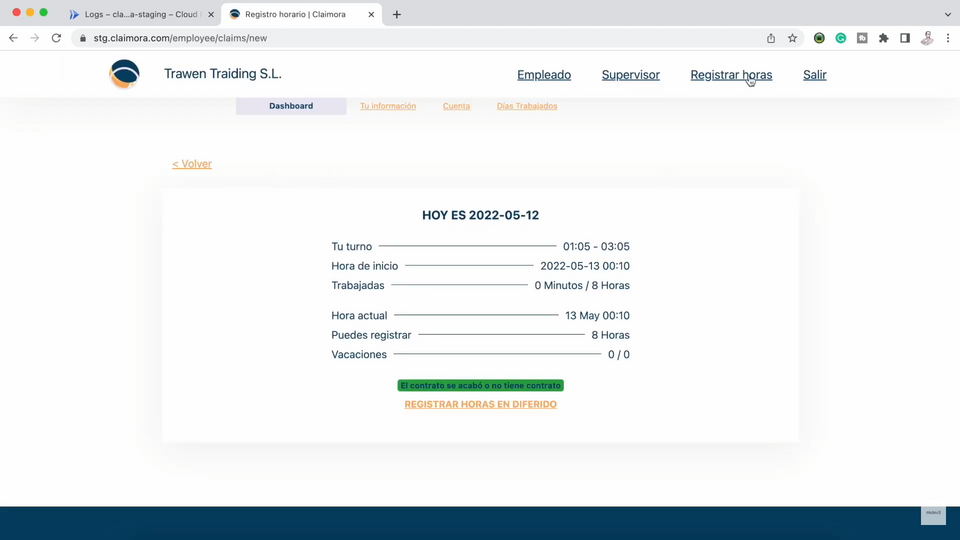The height and width of the screenshot is (540, 960).
Task: Click the green contract ended notice
Action: coord(481,385)
